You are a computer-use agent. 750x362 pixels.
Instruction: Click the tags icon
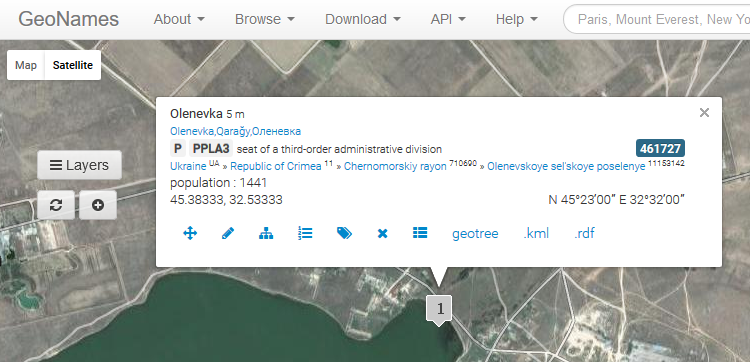pyautogui.click(x=344, y=233)
